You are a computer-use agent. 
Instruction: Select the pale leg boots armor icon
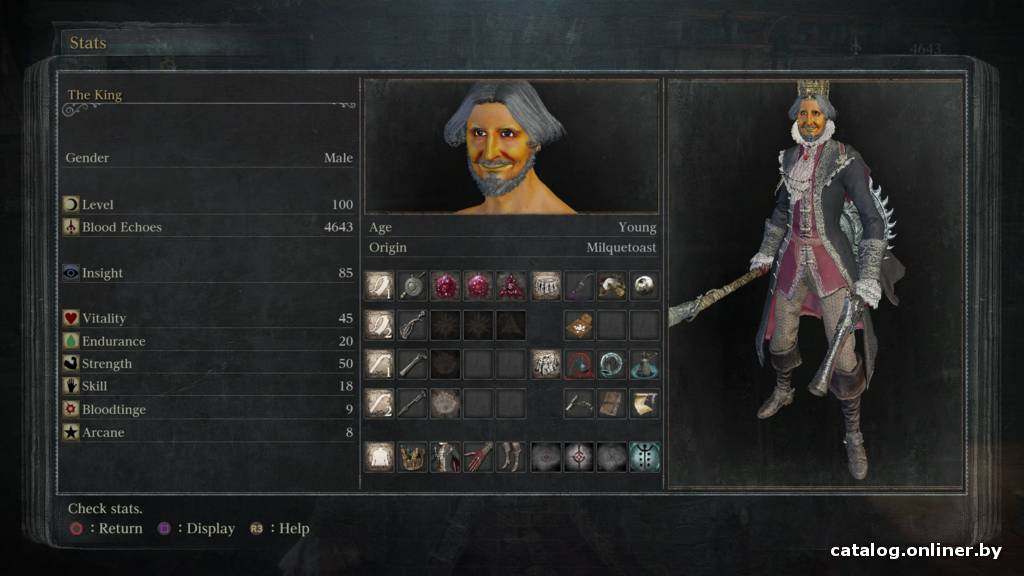tap(511, 456)
